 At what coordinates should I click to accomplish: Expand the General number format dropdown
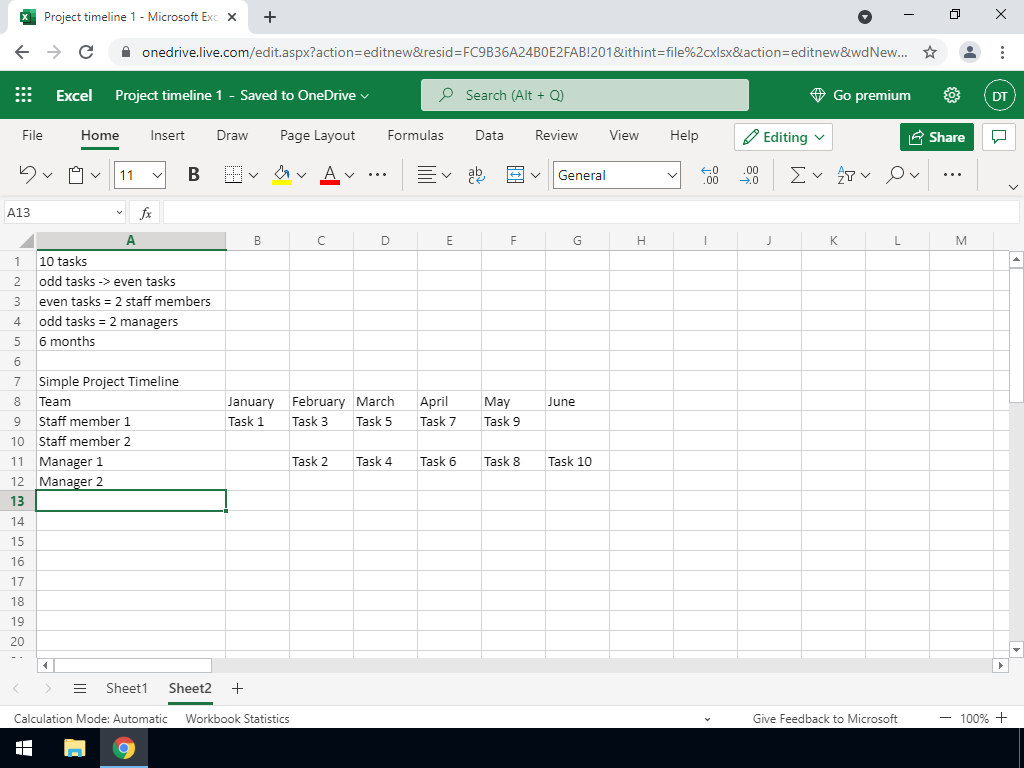pyautogui.click(x=672, y=175)
